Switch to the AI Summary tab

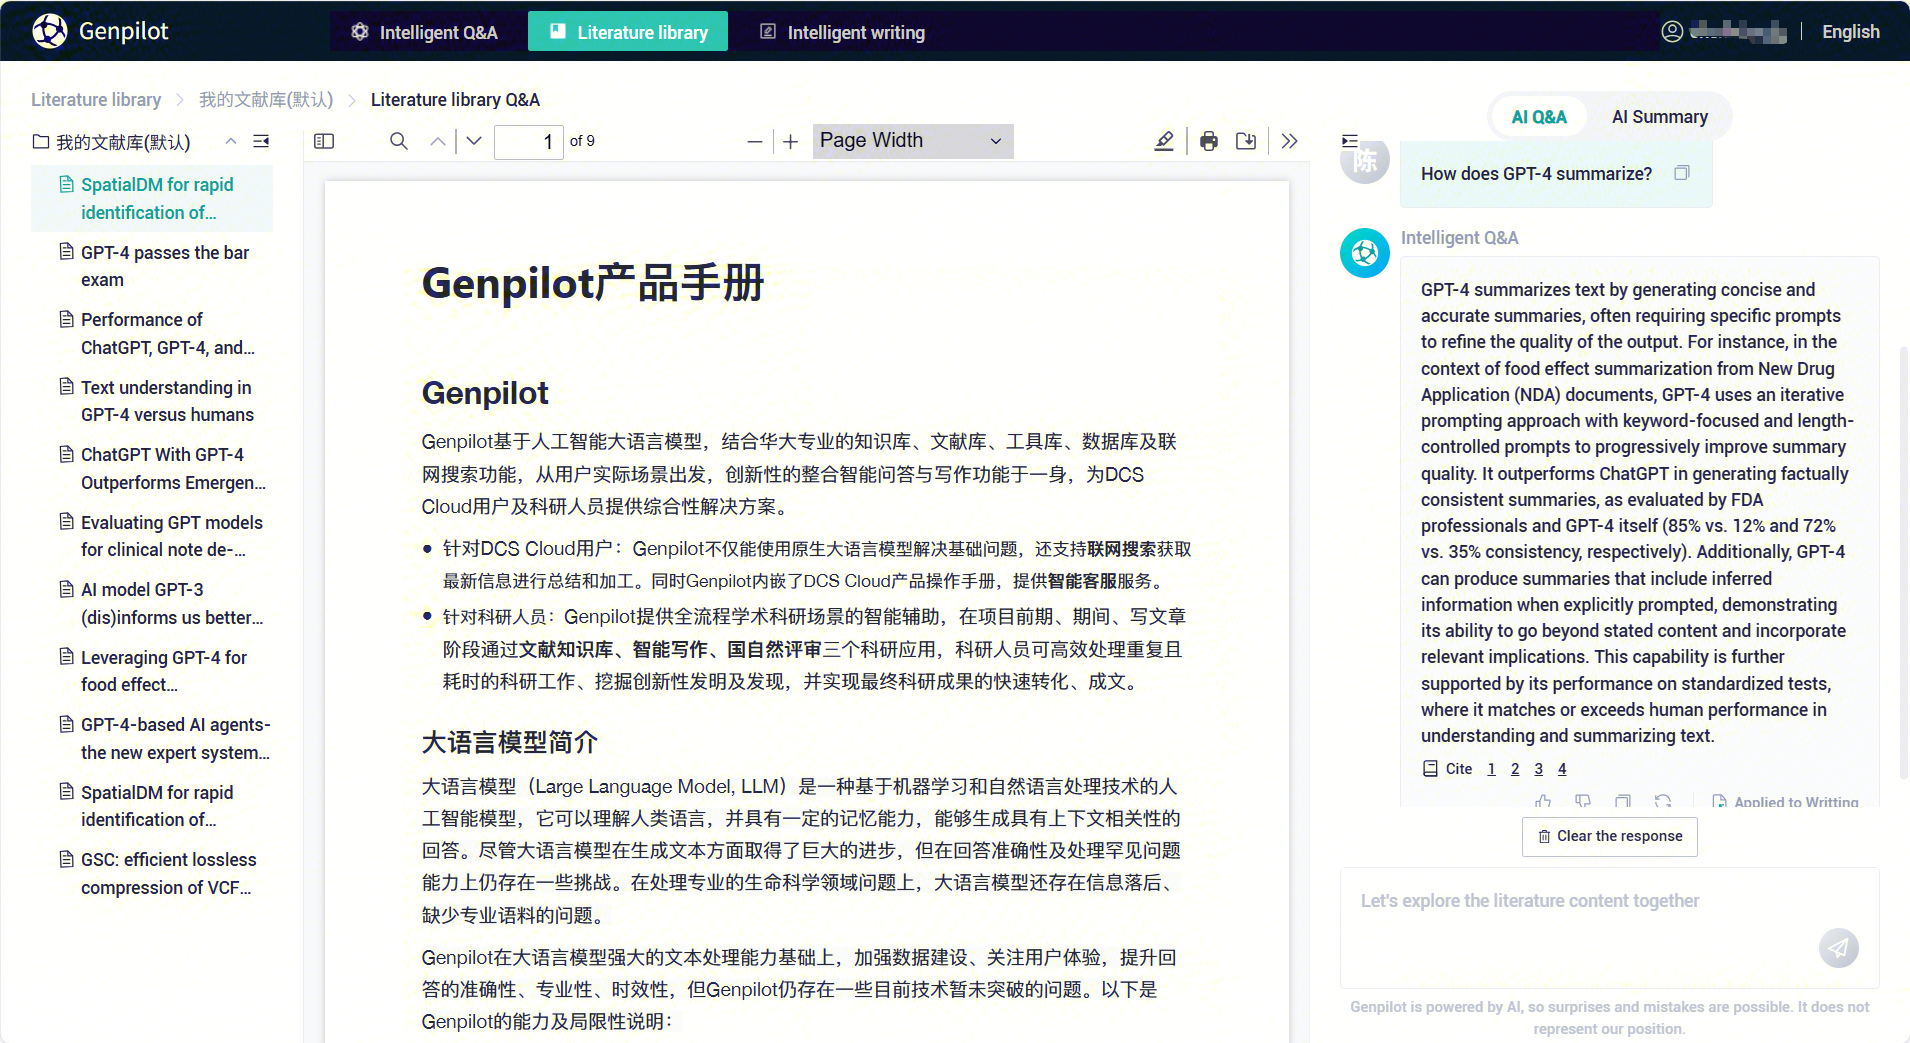[x=1659, y=117]
